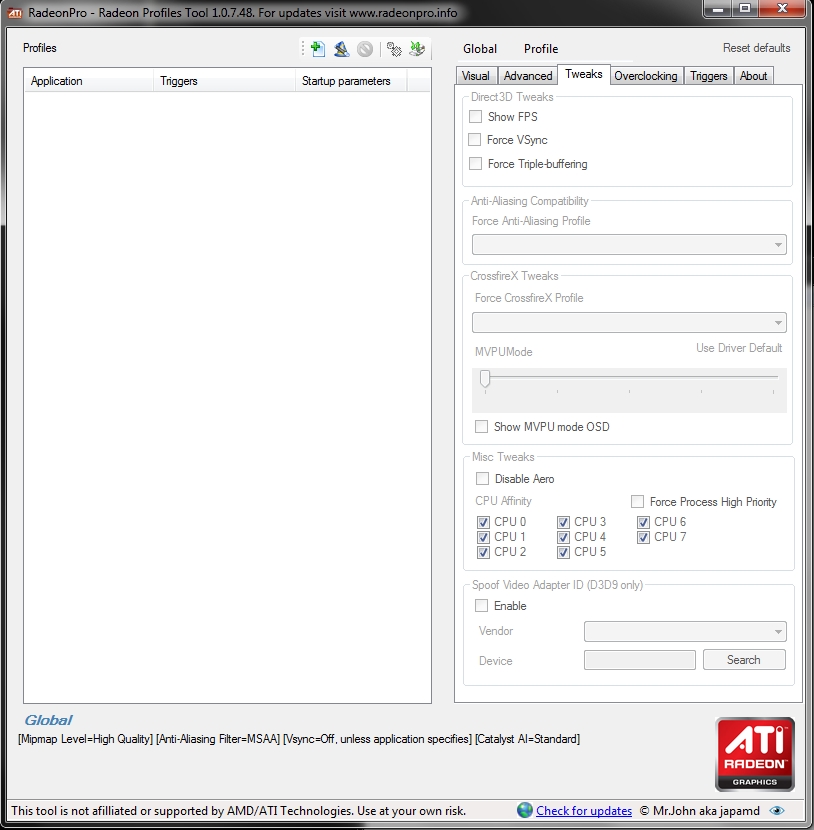Click the eye icon in the status bar

pos(777,810)
